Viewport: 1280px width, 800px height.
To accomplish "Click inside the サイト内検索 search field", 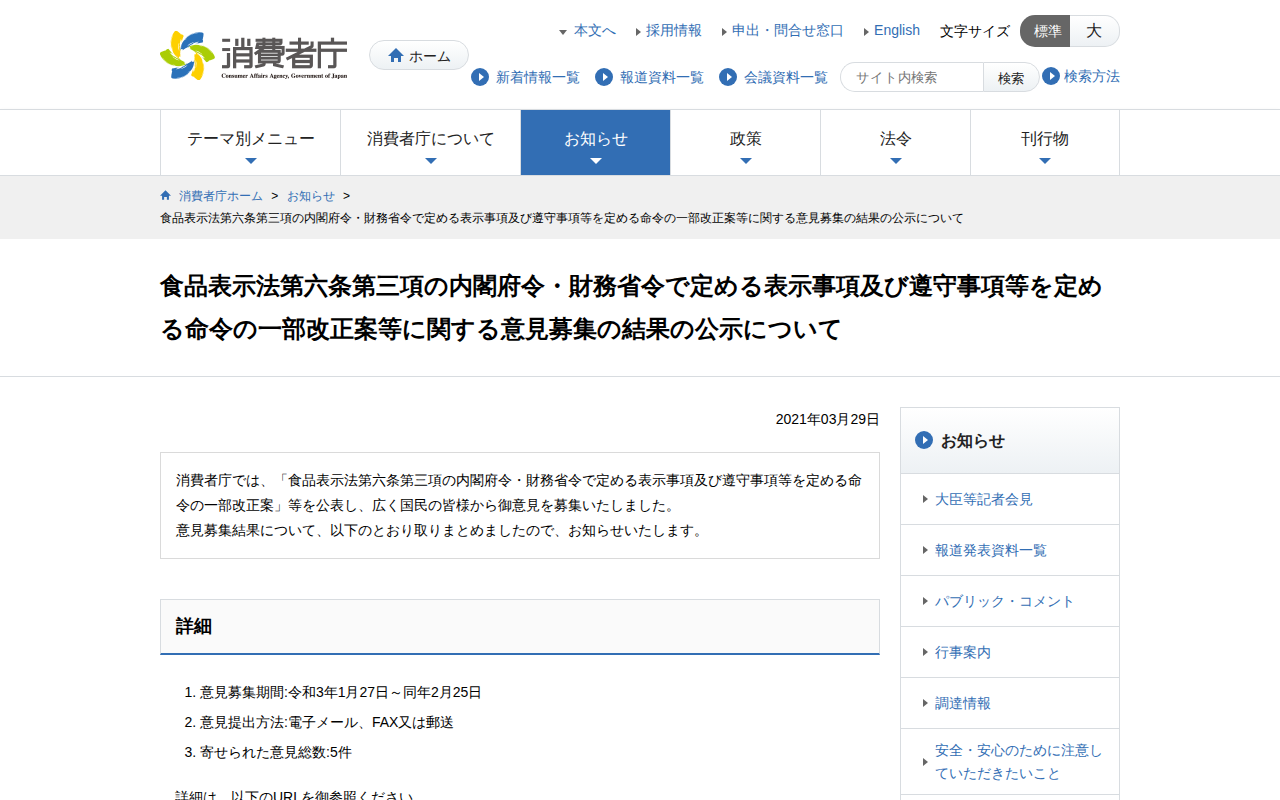I will pyautogui.click(x=911, y=77).
